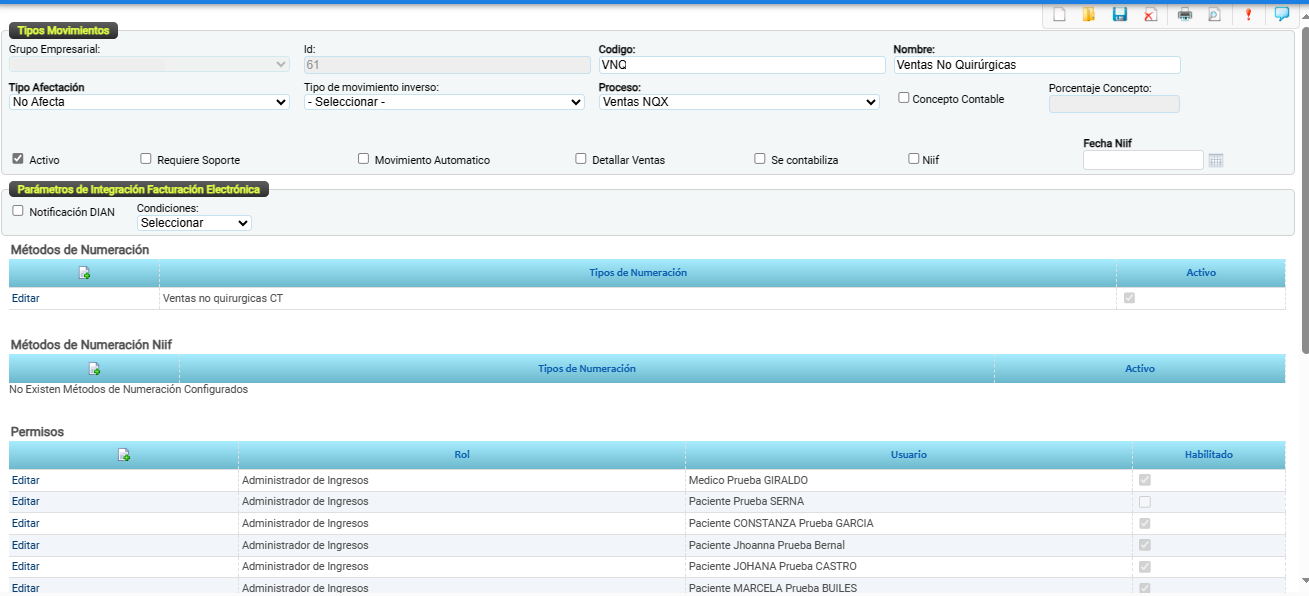Add a new row in Permisos table
This screenshot has height=596, width=1309.
tap(124, 455)
